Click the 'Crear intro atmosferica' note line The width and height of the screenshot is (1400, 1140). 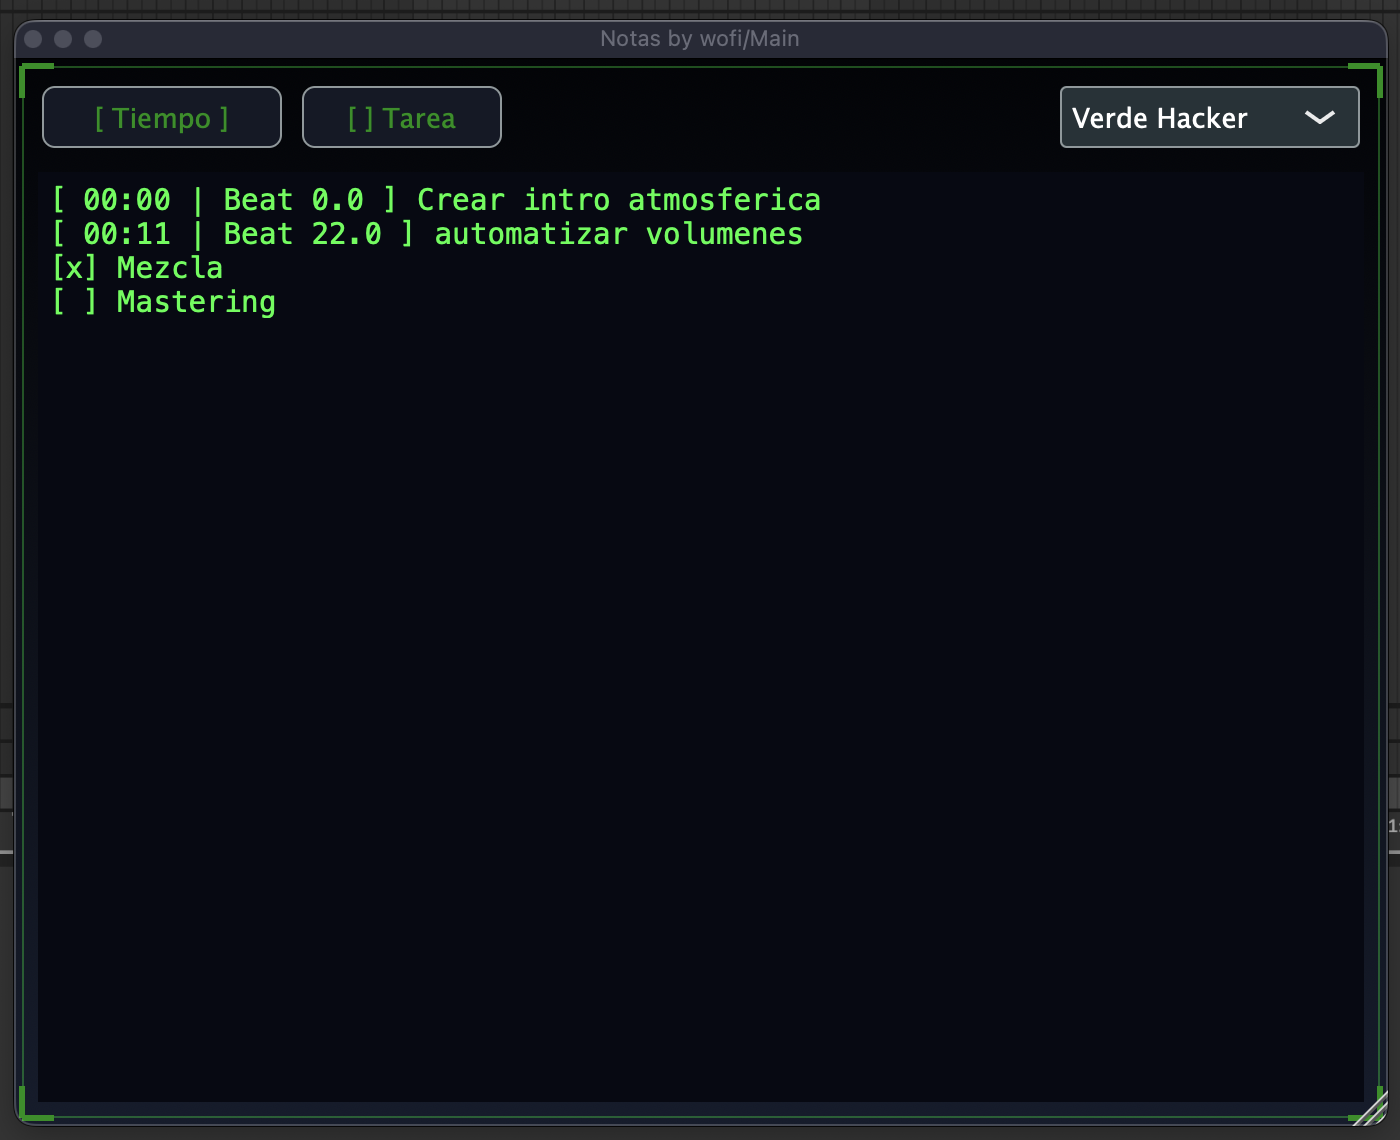point(619,200)
